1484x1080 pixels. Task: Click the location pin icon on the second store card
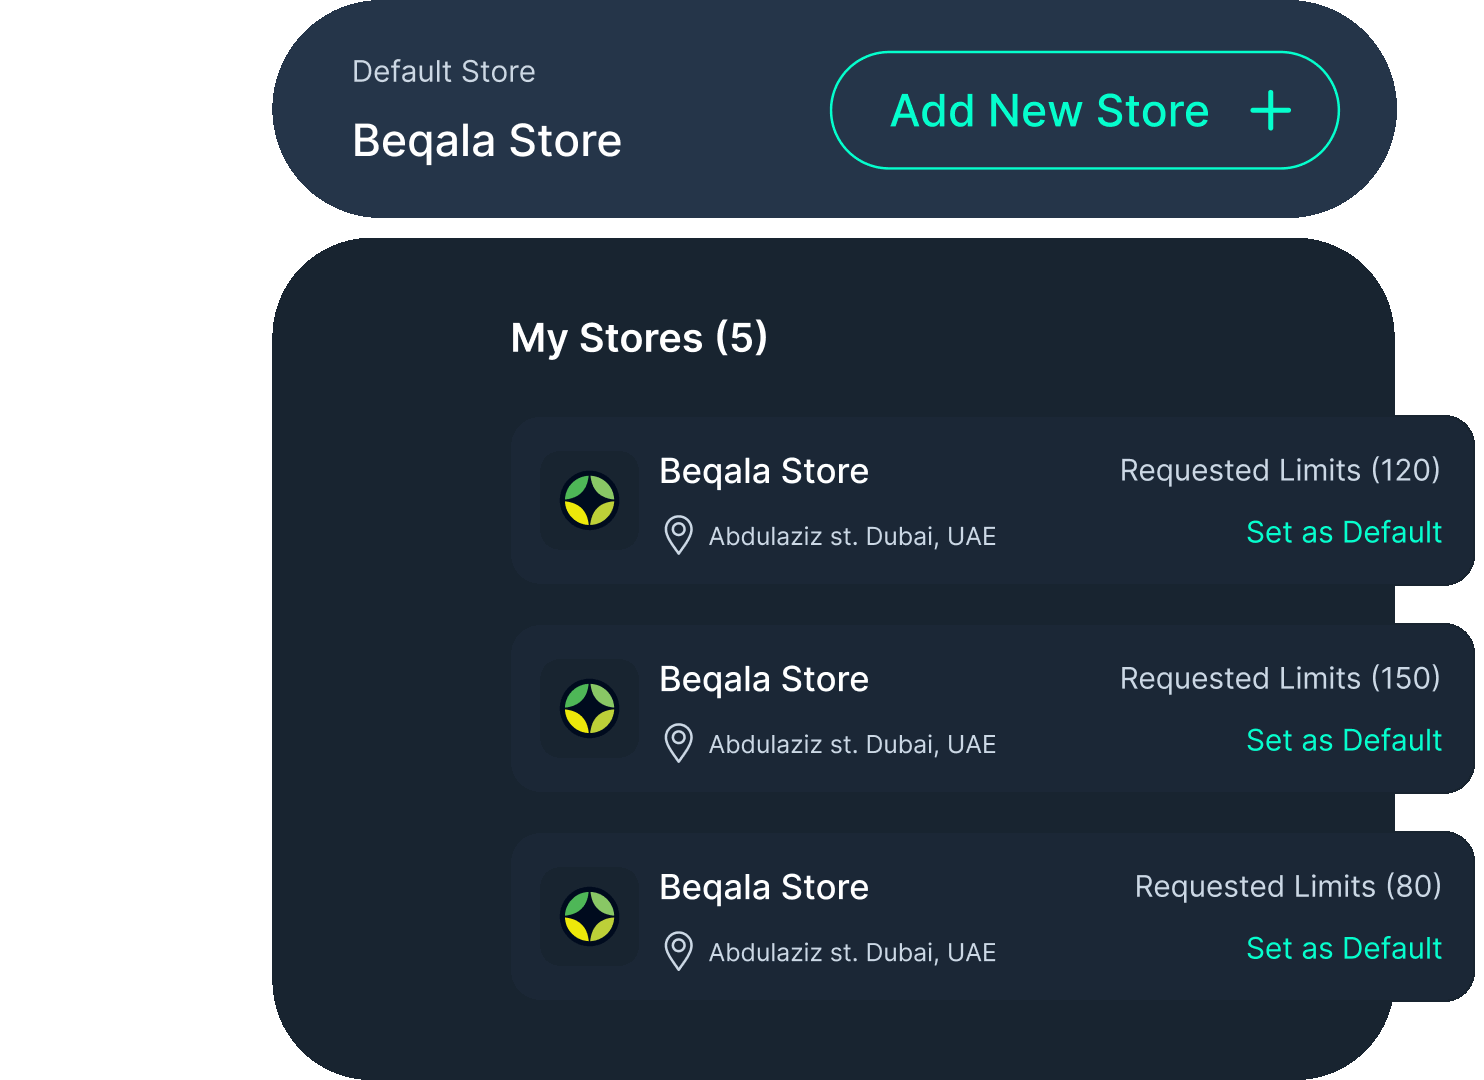tap(678, 744)
